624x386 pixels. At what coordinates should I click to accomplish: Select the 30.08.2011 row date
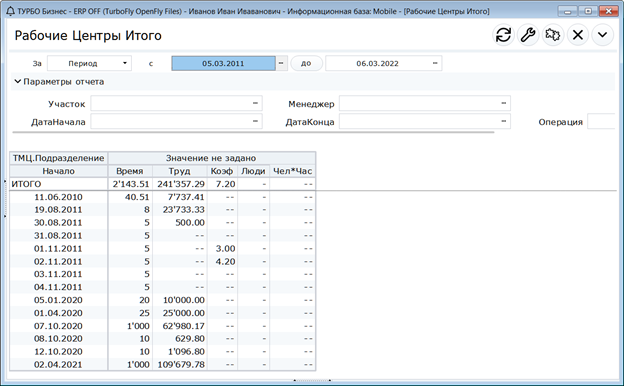[x=58, y=222]
